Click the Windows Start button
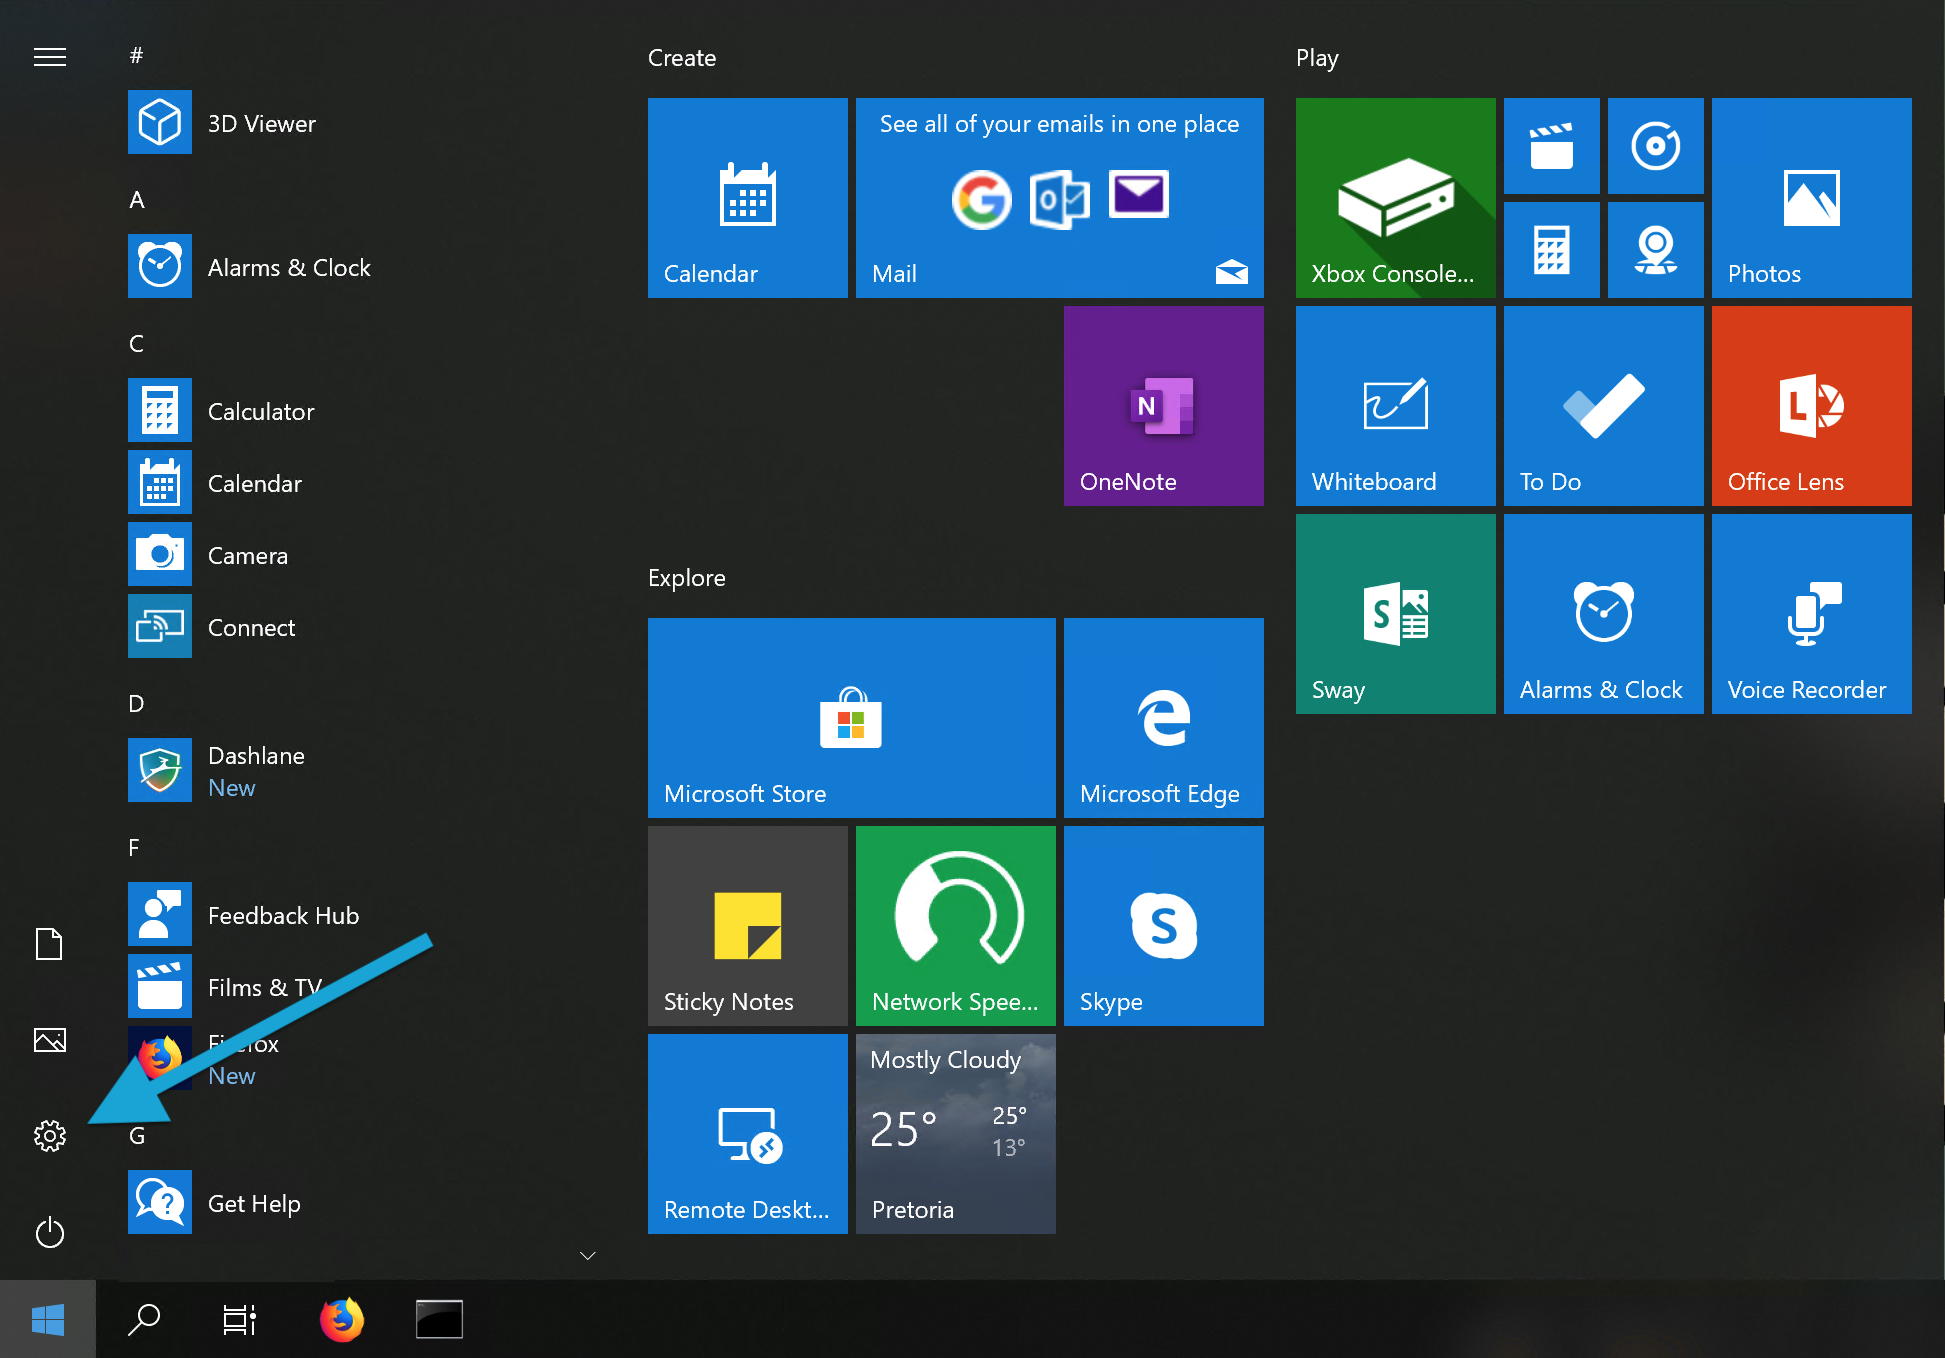The height and width of the screenshot is (1358, 1945). click(x=48, y=1319)
